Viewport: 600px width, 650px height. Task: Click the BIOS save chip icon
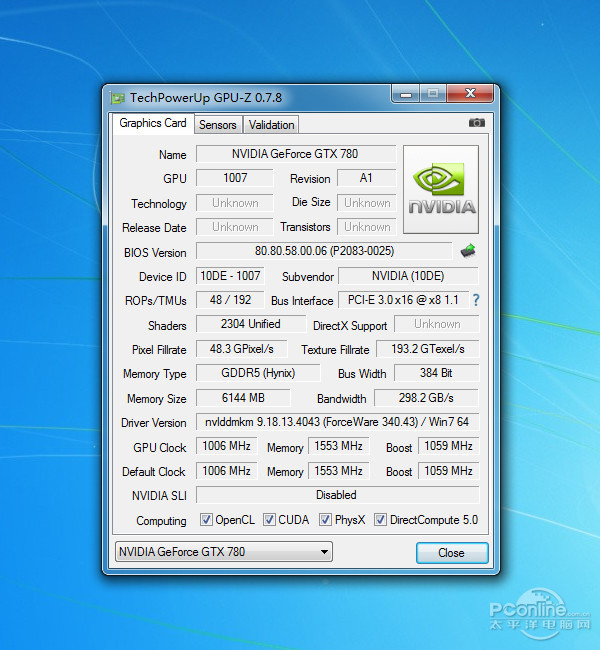[468, 251]
